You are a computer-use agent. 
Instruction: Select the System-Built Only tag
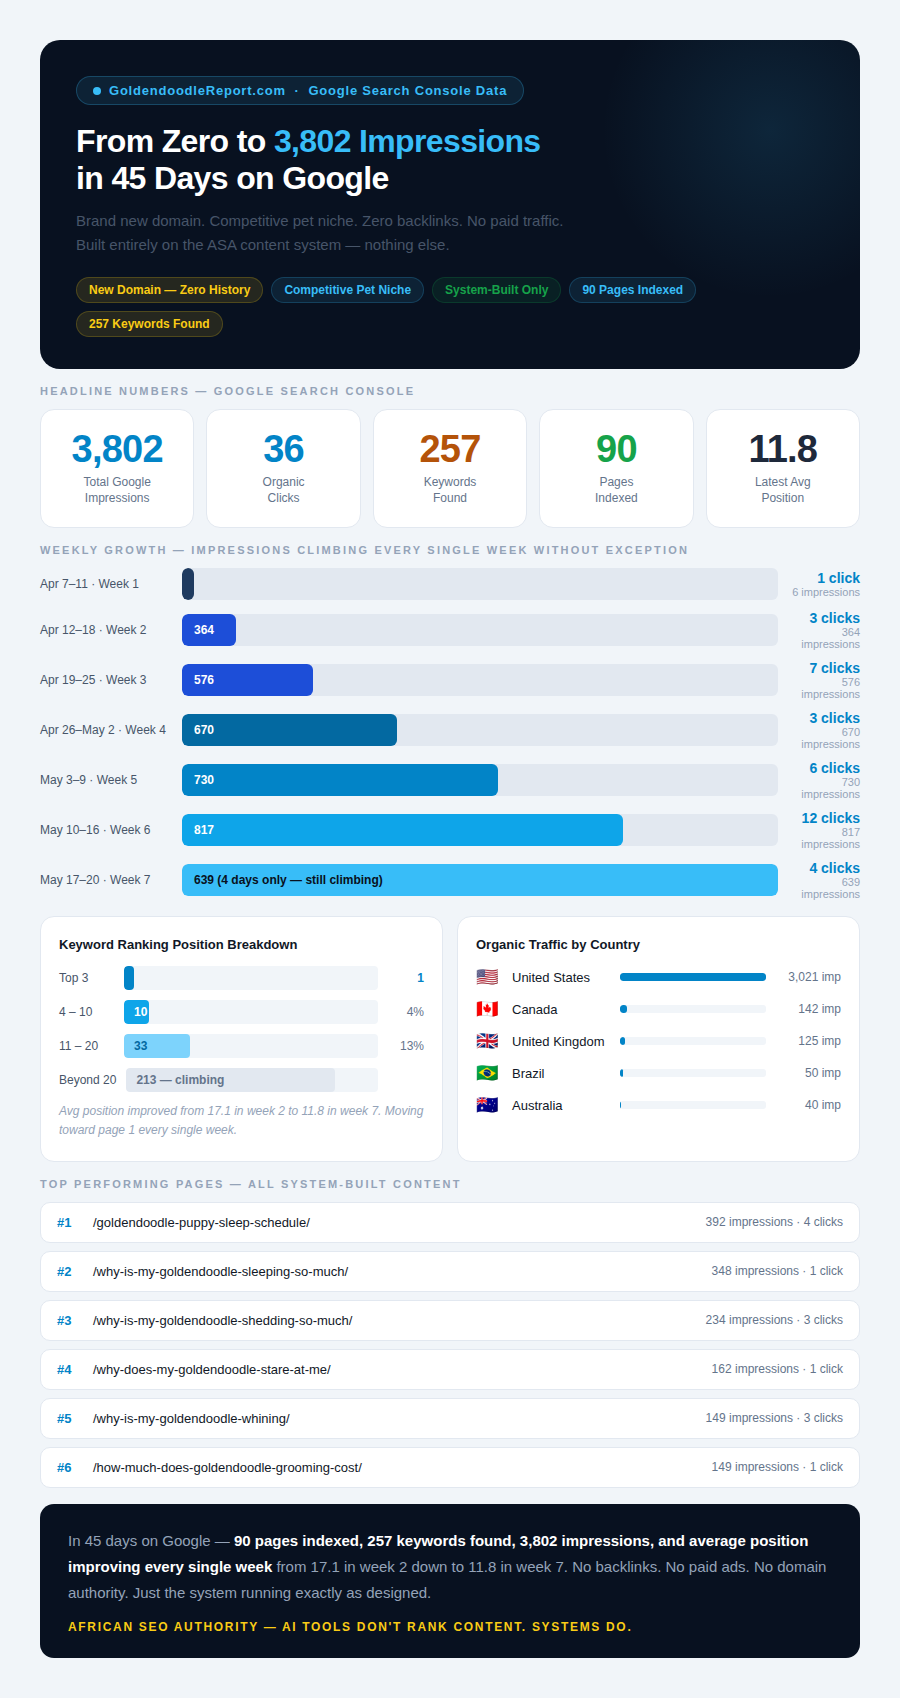tap(497, 290)
